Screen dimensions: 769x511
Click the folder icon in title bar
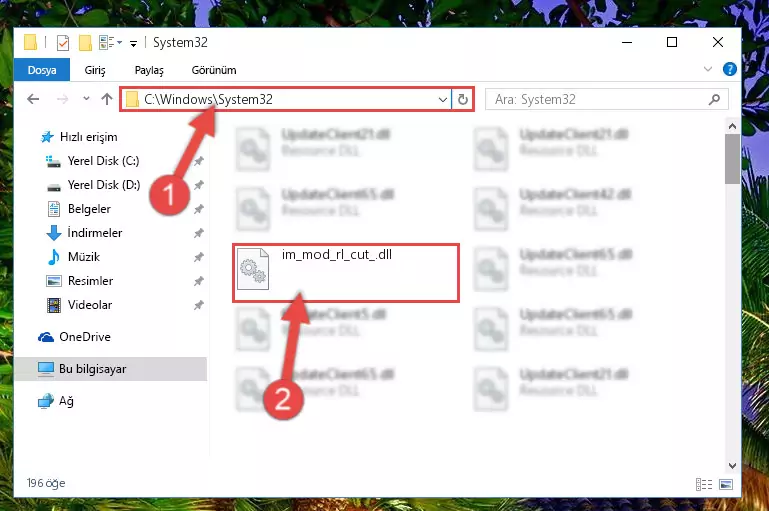[x=30, y=43]
